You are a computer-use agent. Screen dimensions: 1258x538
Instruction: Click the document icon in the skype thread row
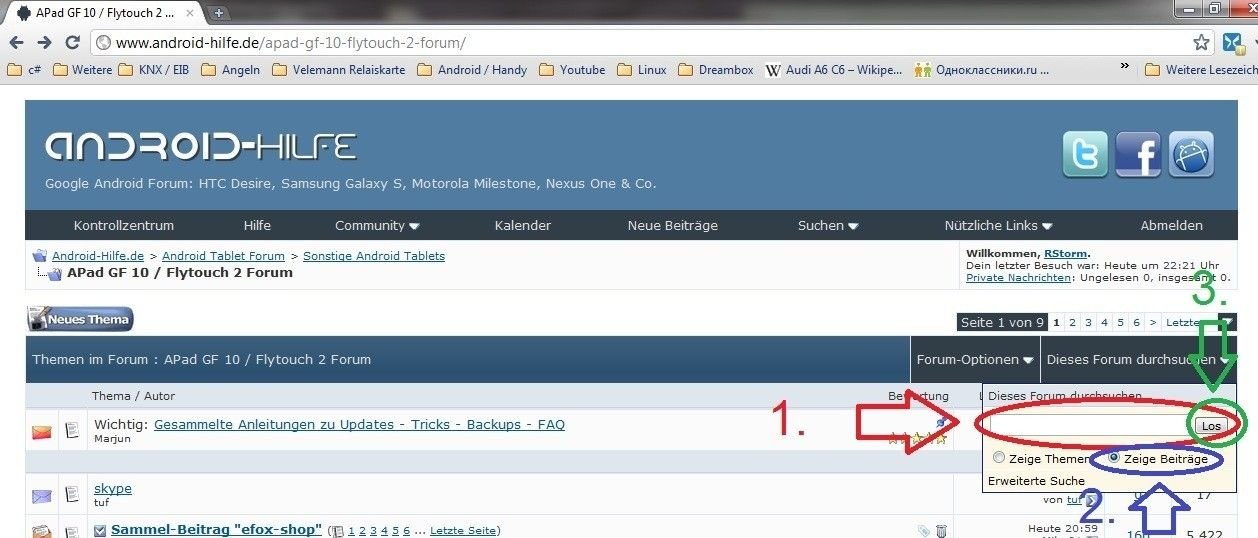coord(72,495)
